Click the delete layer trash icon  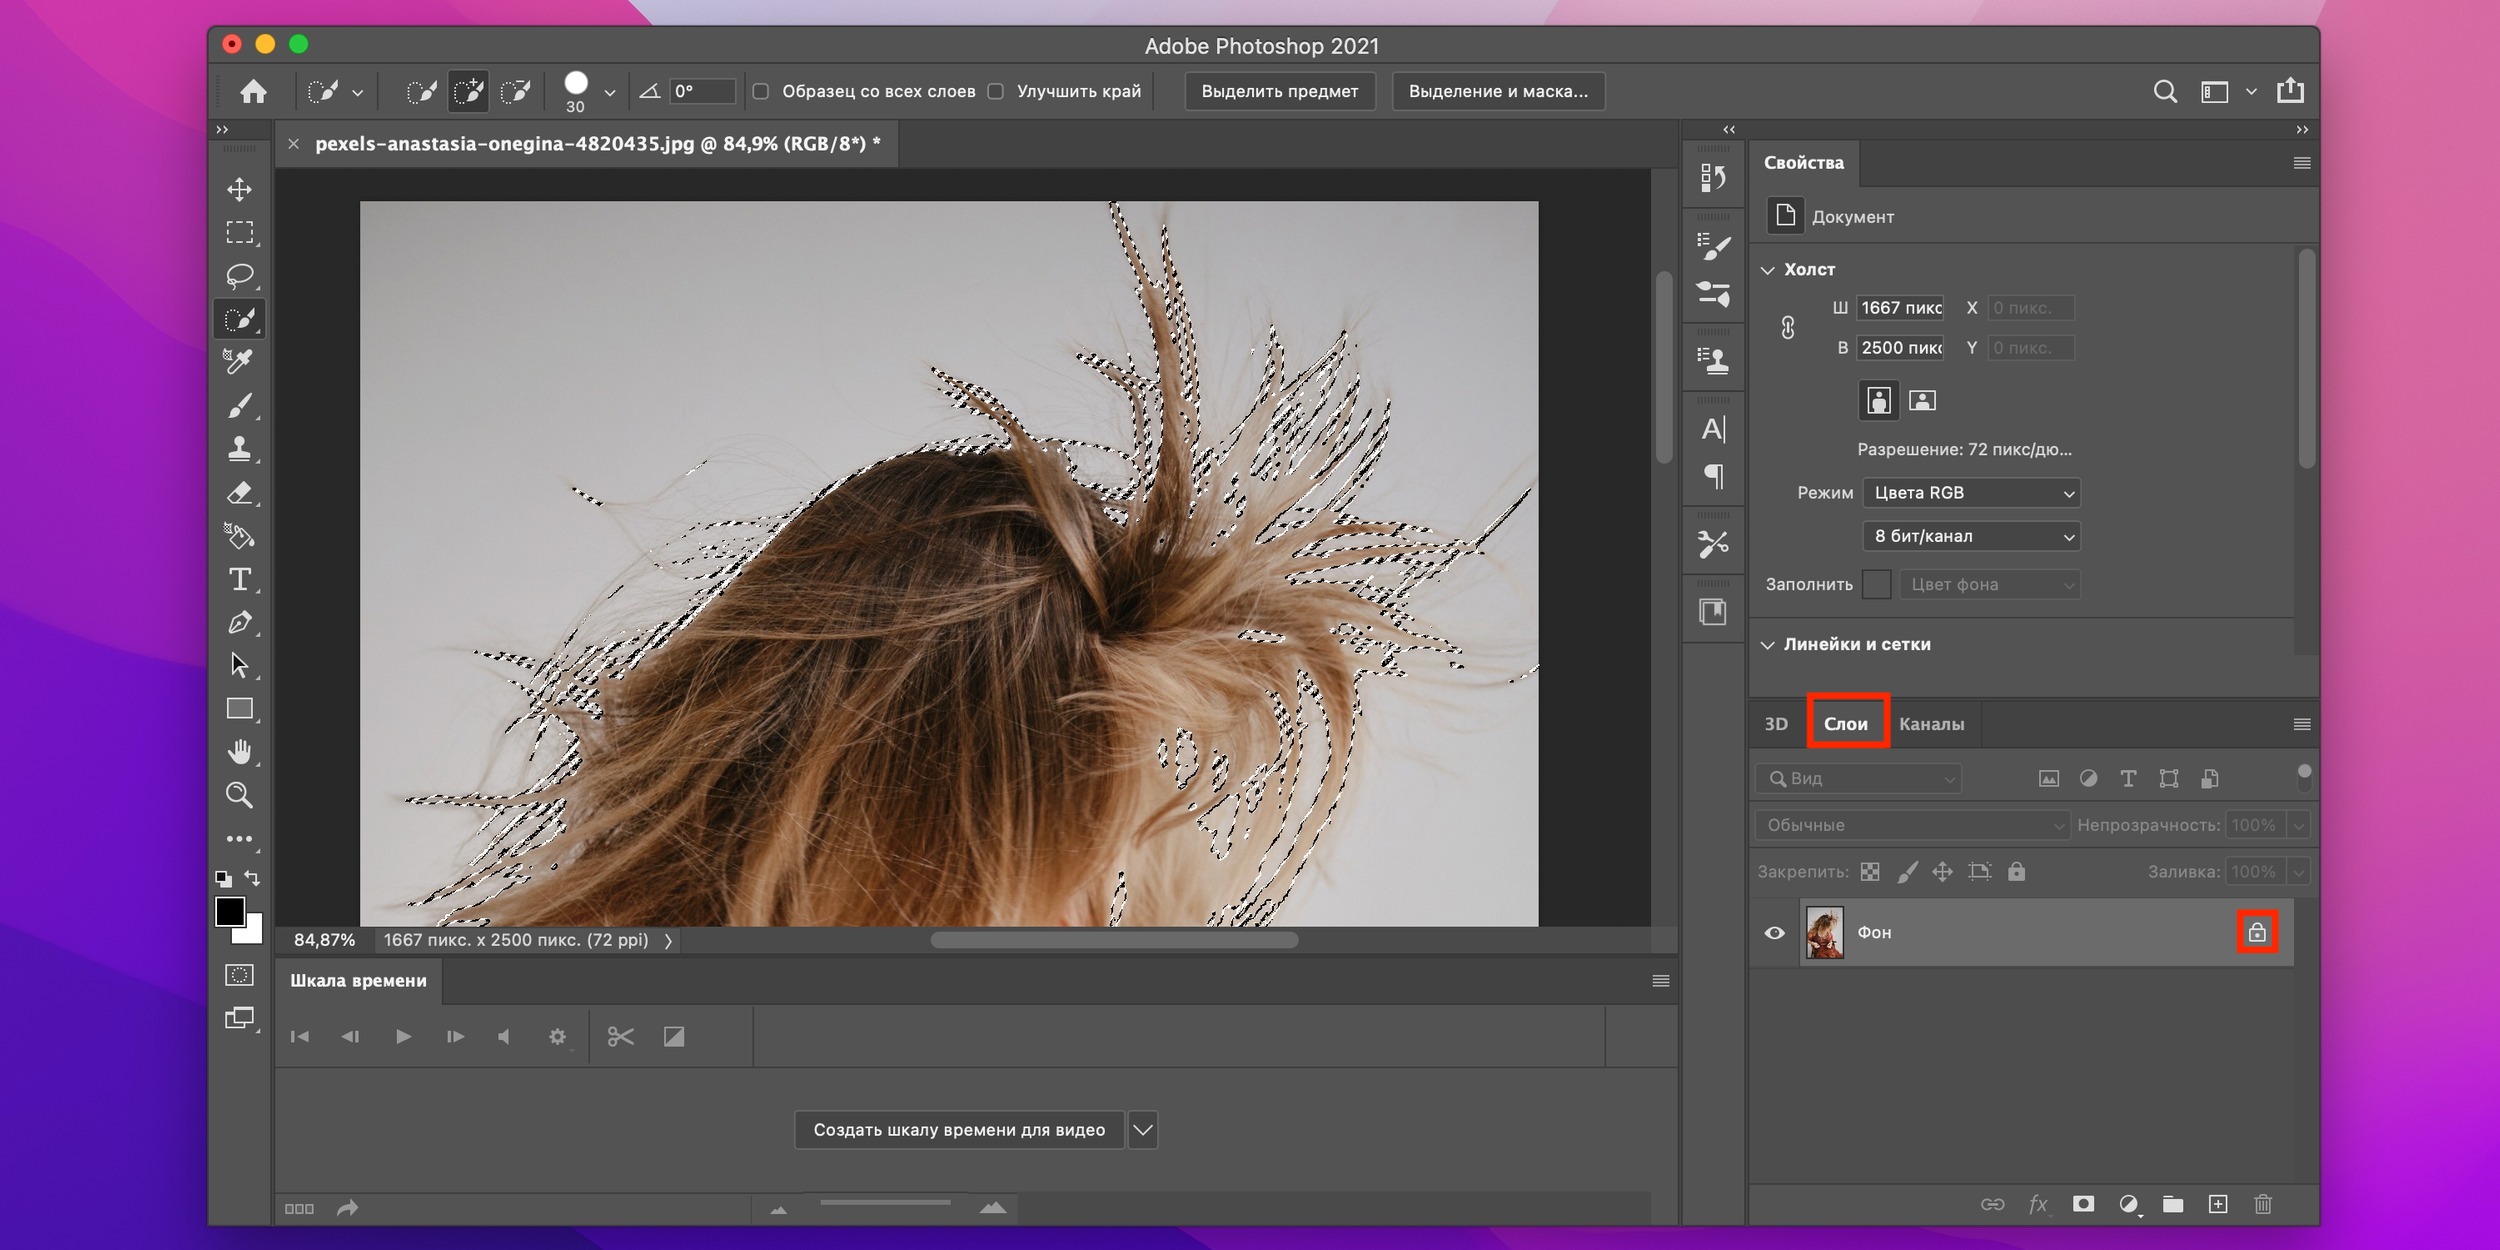[2263, 1205]
